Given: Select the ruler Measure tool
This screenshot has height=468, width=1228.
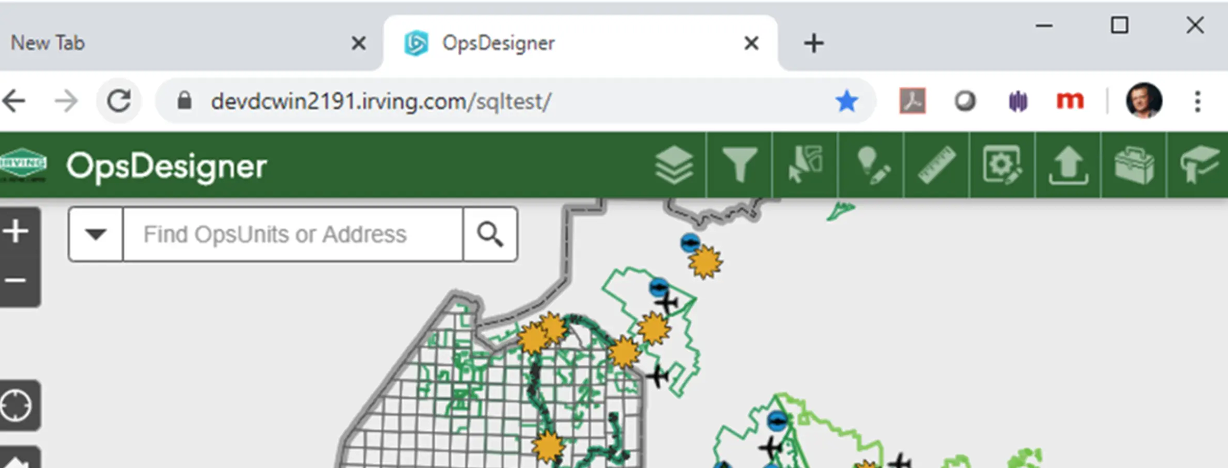Looking at the screenshot, I should pos(936,166).
